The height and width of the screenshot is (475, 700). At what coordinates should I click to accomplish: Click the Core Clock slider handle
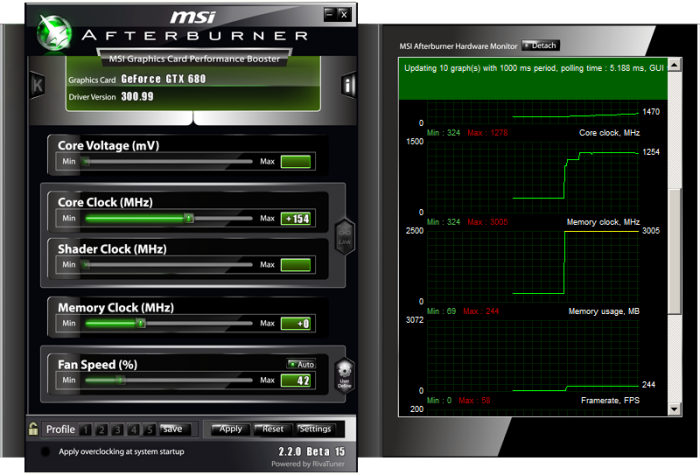pyautogui.click(x=188, y=218)
